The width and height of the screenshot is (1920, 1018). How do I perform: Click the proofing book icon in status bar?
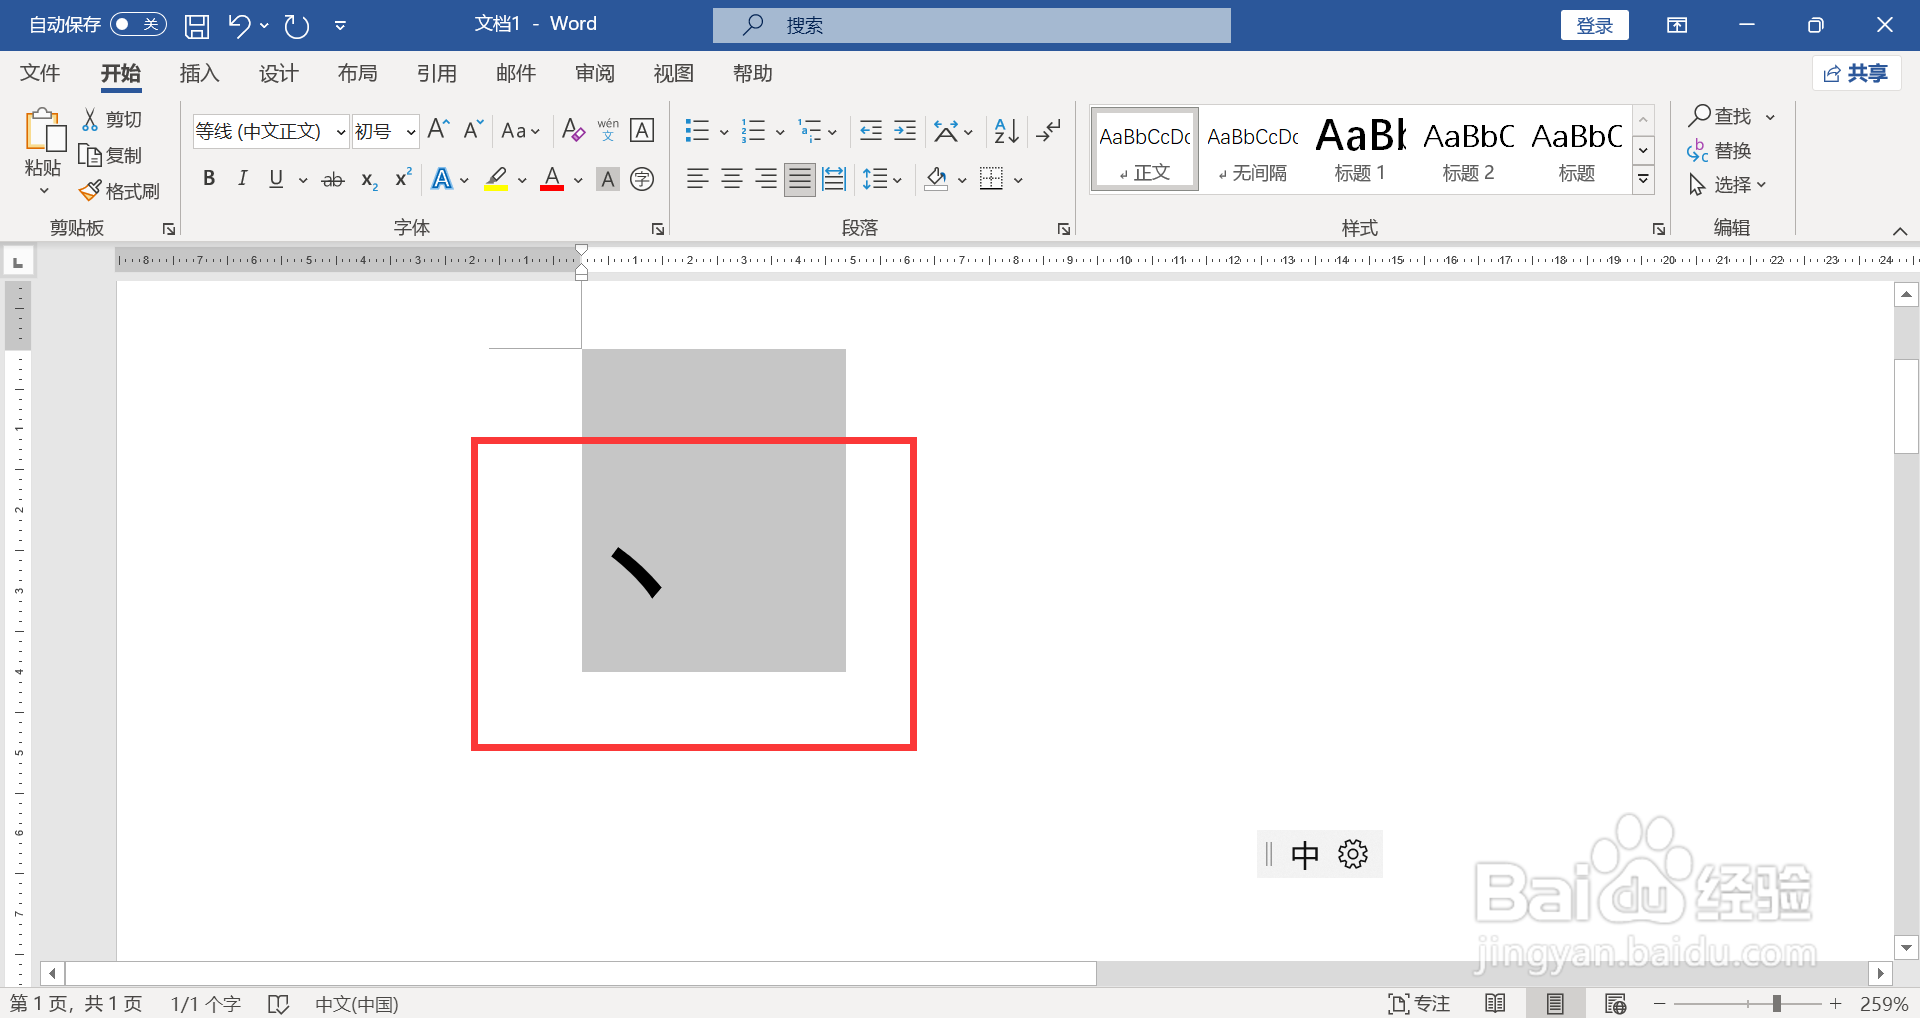click(278, 1003)
